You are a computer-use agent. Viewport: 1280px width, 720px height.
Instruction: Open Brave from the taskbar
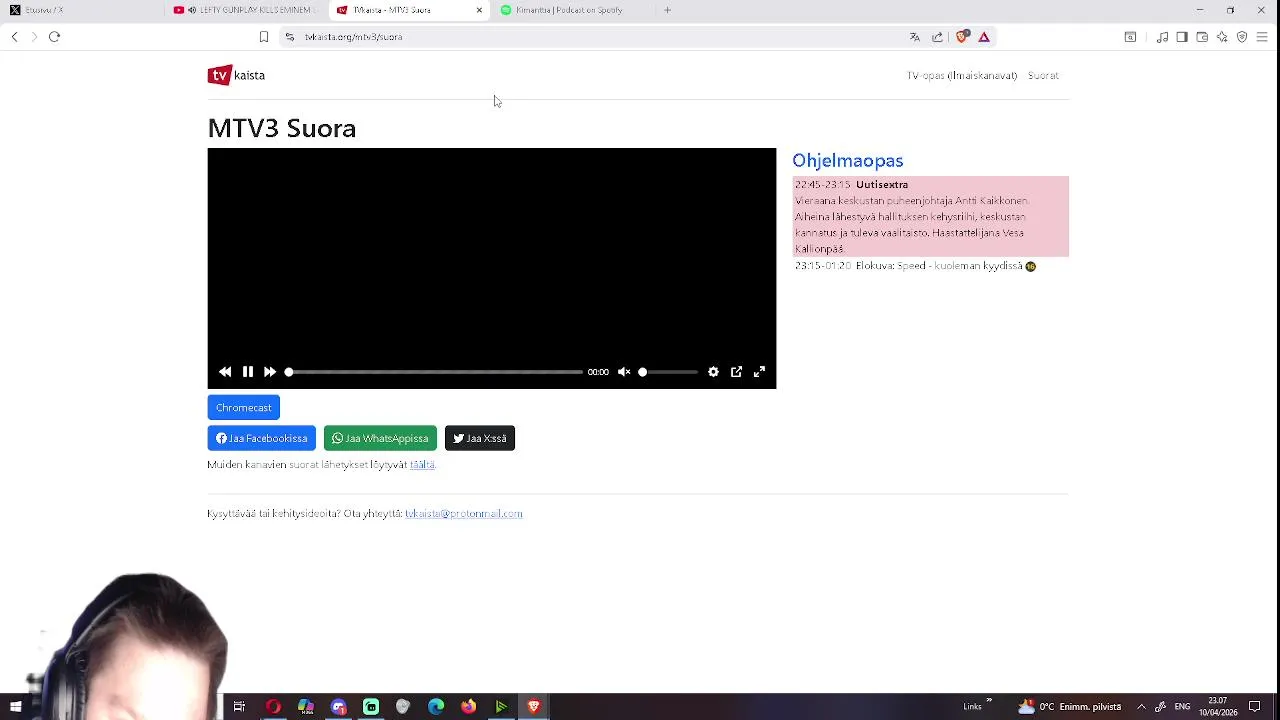pos(534,707)
